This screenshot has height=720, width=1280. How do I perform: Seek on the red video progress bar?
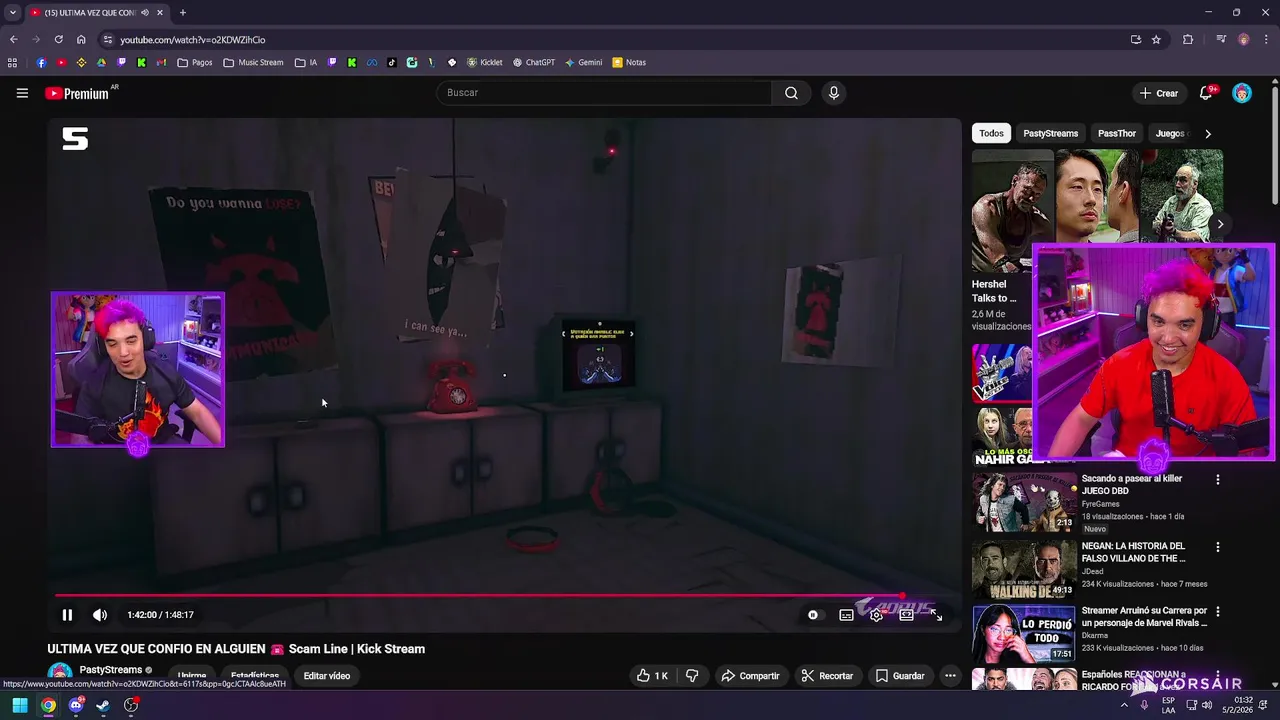[481, 596]
